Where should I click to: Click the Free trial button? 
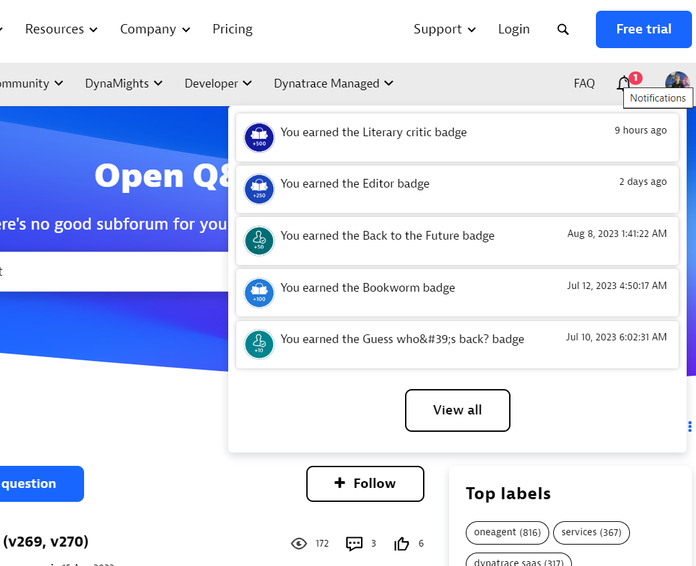(x=643, y=29)
